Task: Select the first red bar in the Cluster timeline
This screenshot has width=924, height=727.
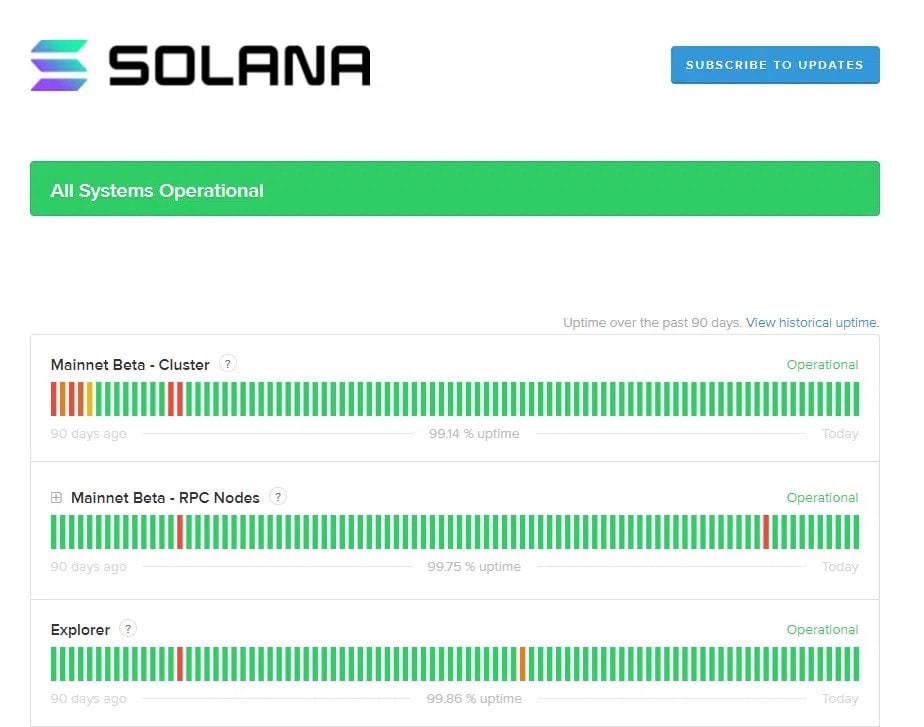Action: click(54, 399)
